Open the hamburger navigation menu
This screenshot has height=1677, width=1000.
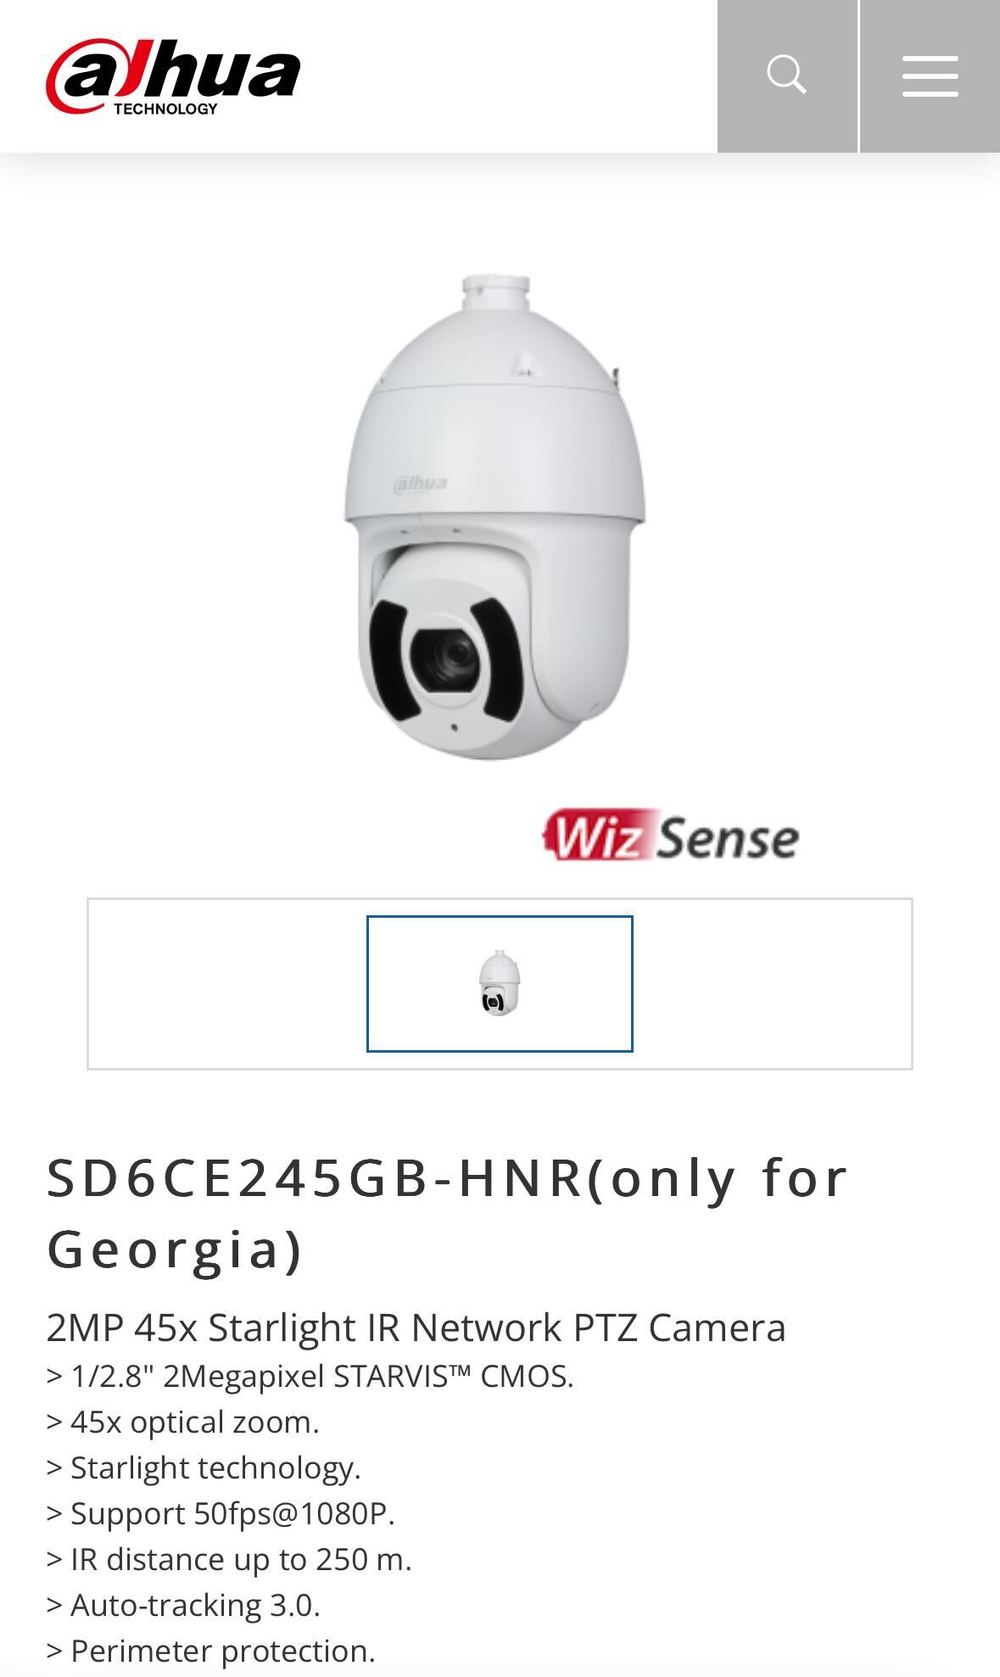coord(930,76)
